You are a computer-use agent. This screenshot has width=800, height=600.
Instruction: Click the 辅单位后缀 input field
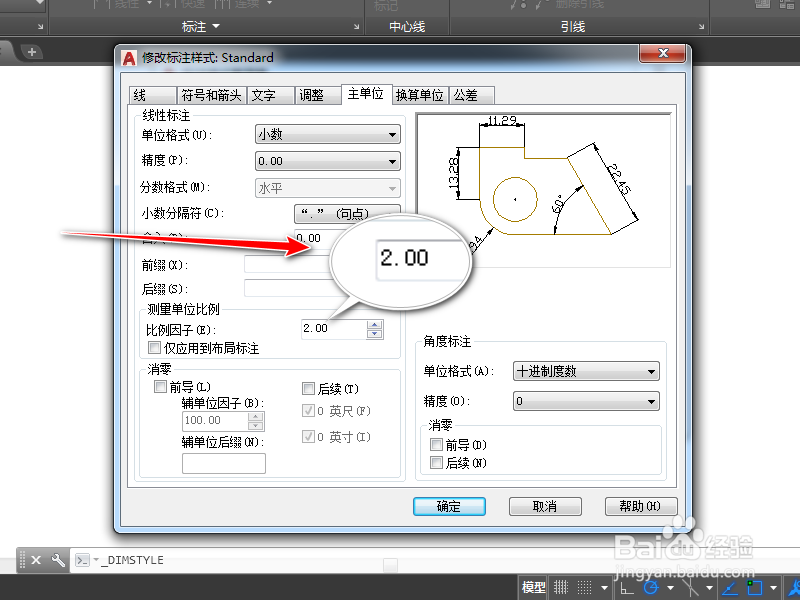point(222,463)
